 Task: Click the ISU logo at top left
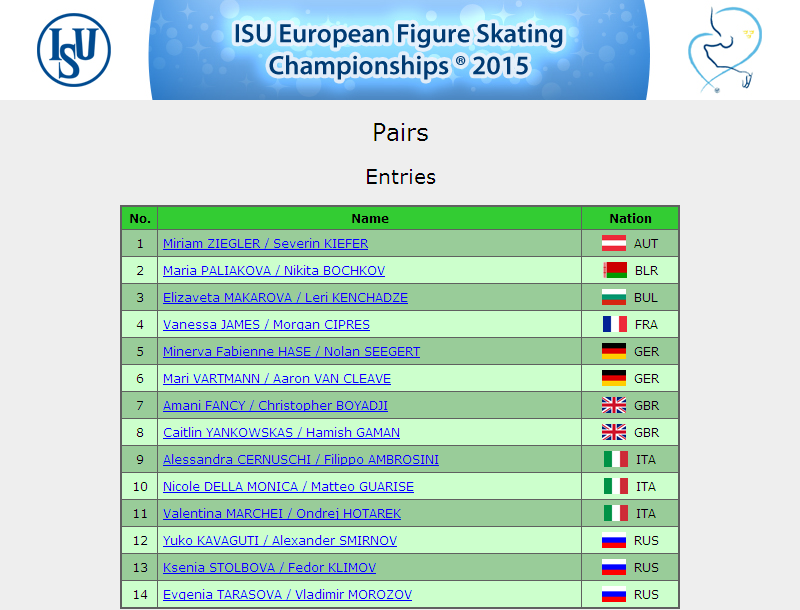(x=74, y=50)
